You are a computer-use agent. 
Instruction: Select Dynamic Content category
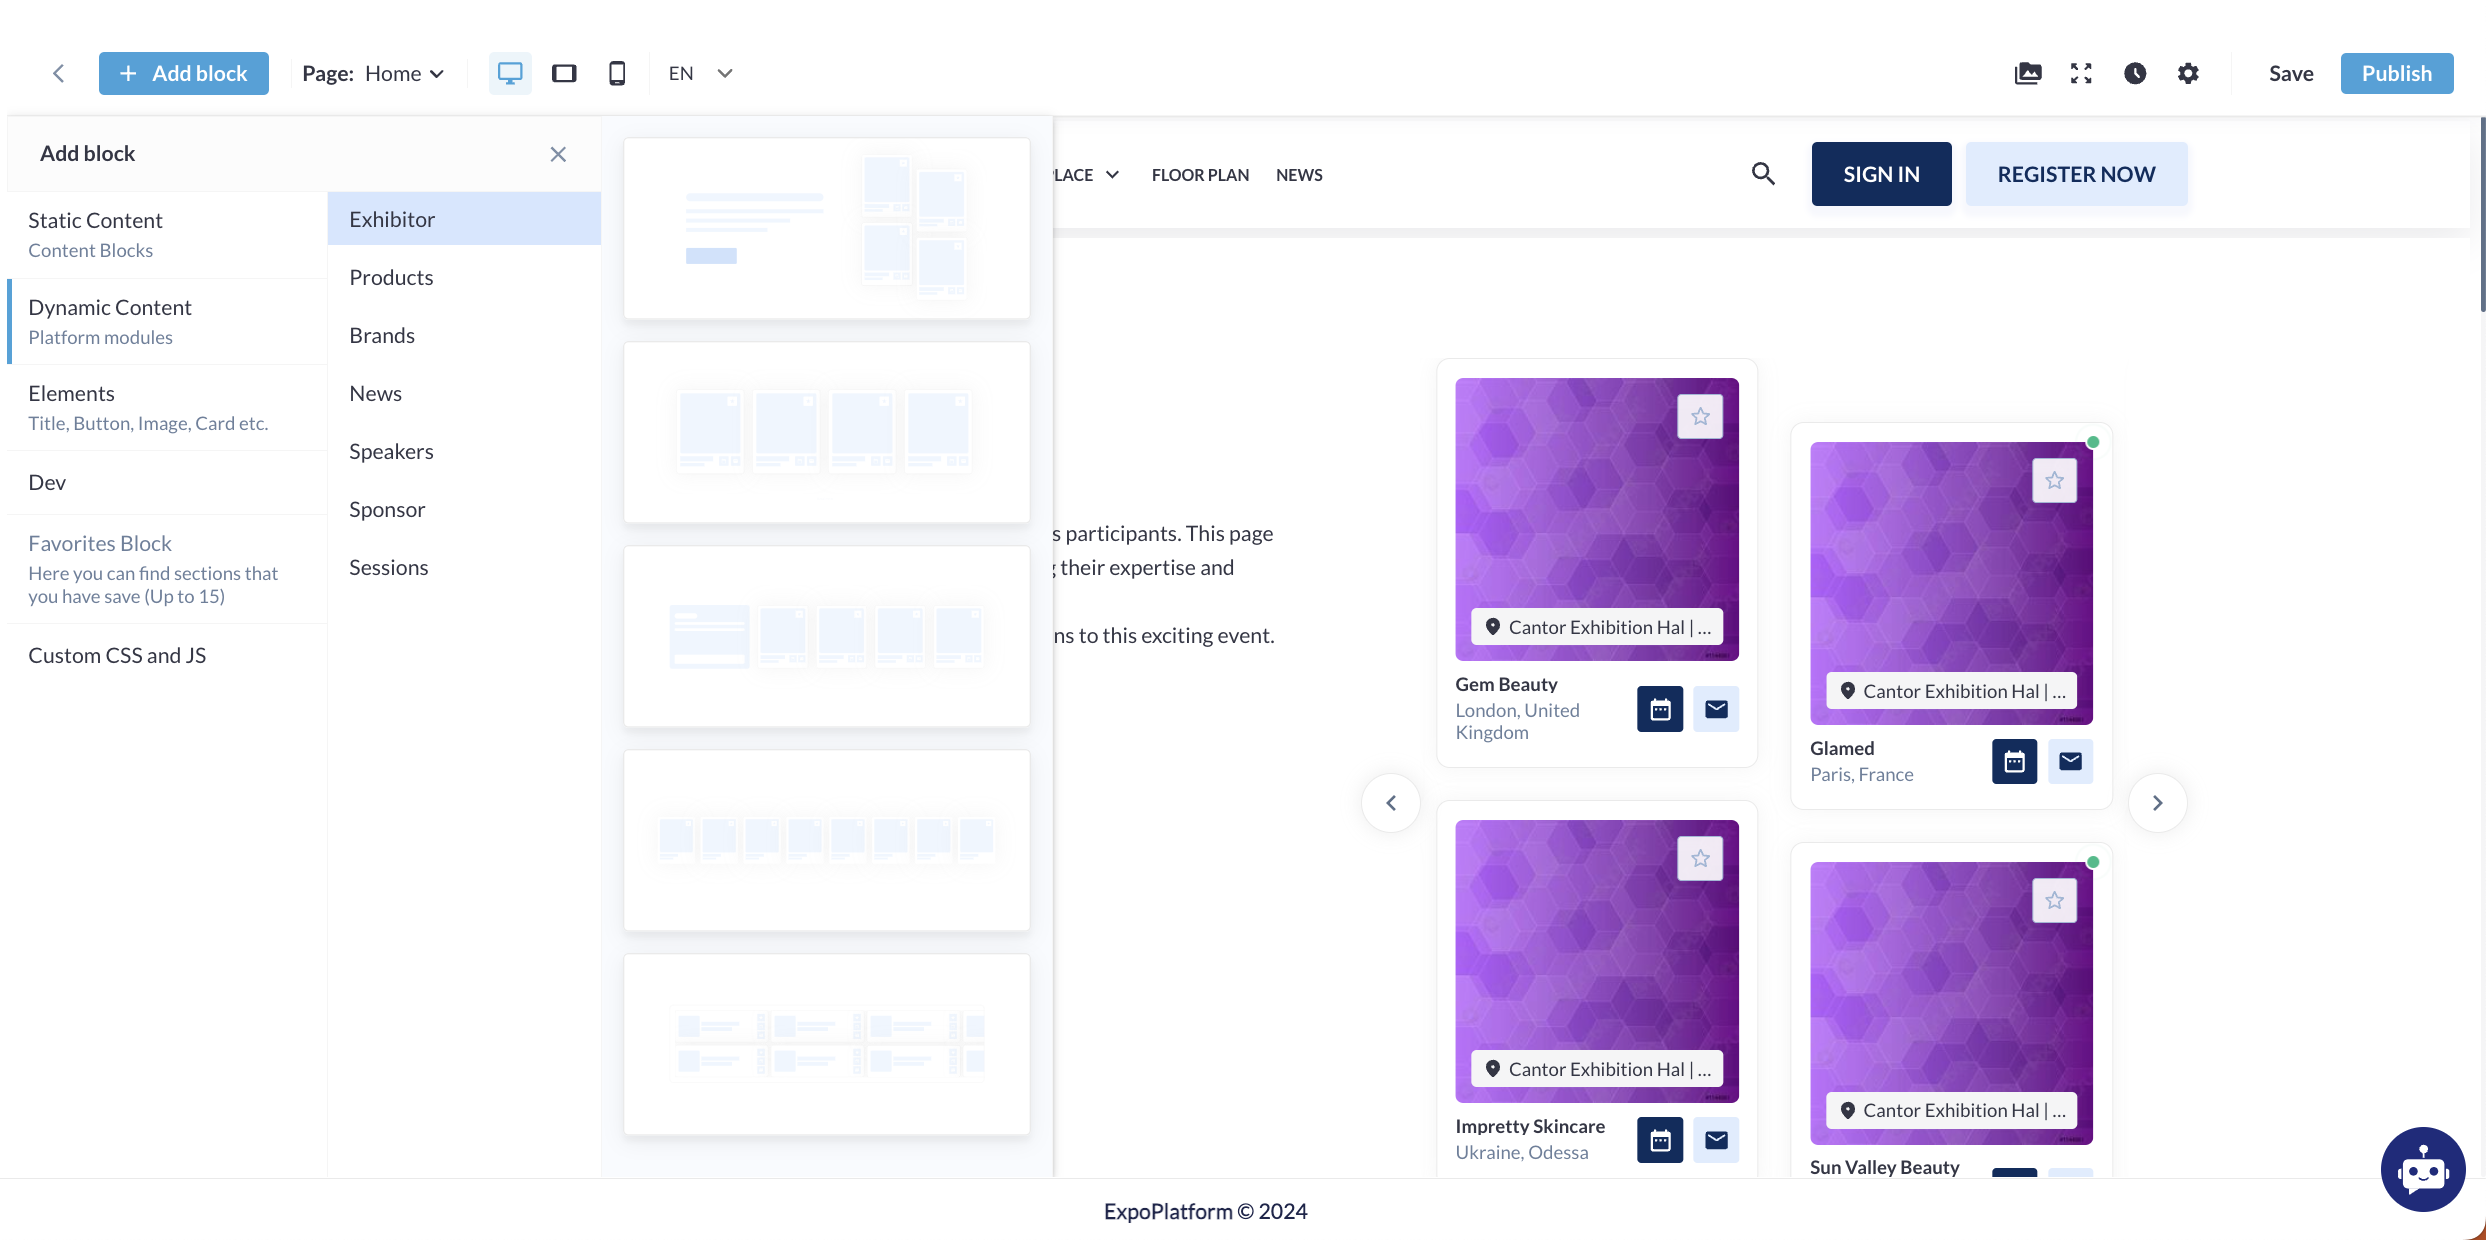click(x=167, y=321)
